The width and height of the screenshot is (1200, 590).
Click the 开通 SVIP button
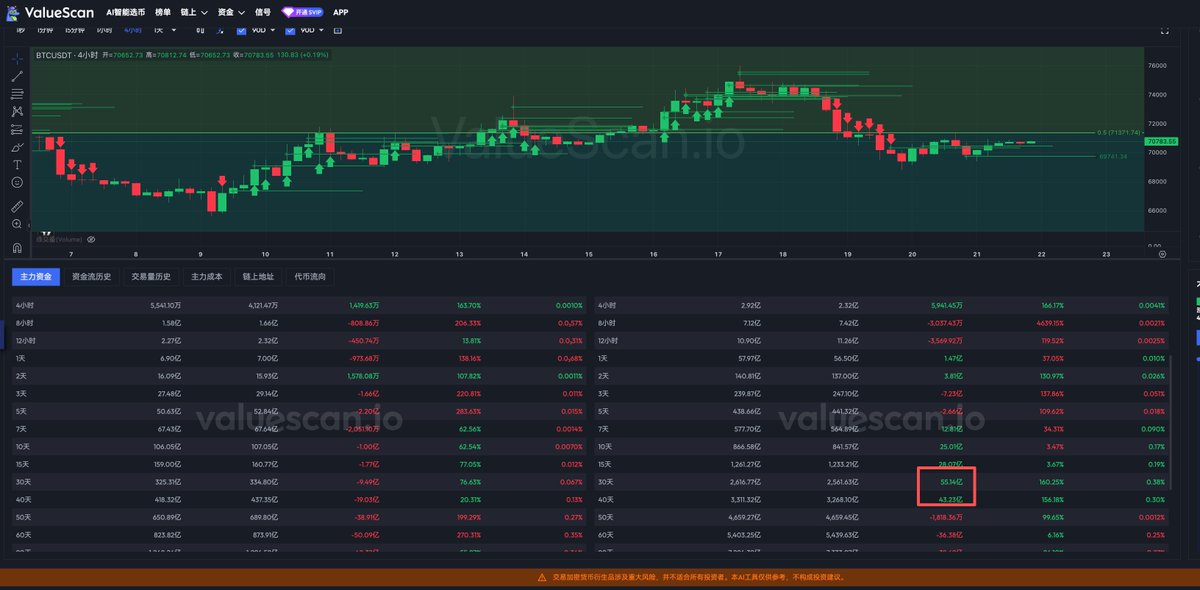pos(302,12)
